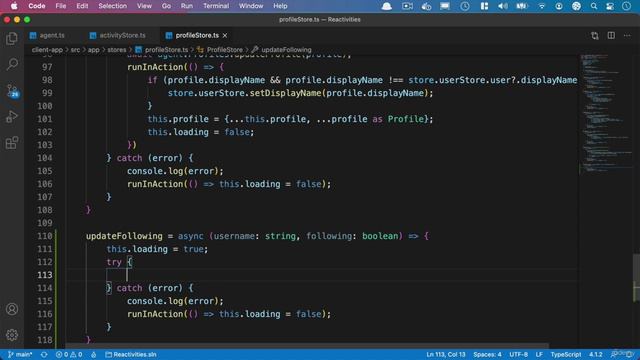This screenshot has width=640, height=360.
Task: Open the Run and Debug view
Action: tap(12, 117)
